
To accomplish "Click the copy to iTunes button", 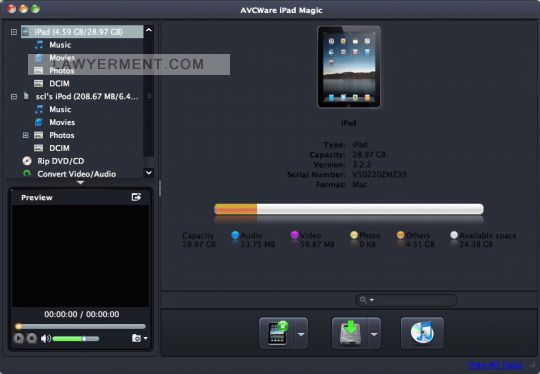I will coord(422,333).
